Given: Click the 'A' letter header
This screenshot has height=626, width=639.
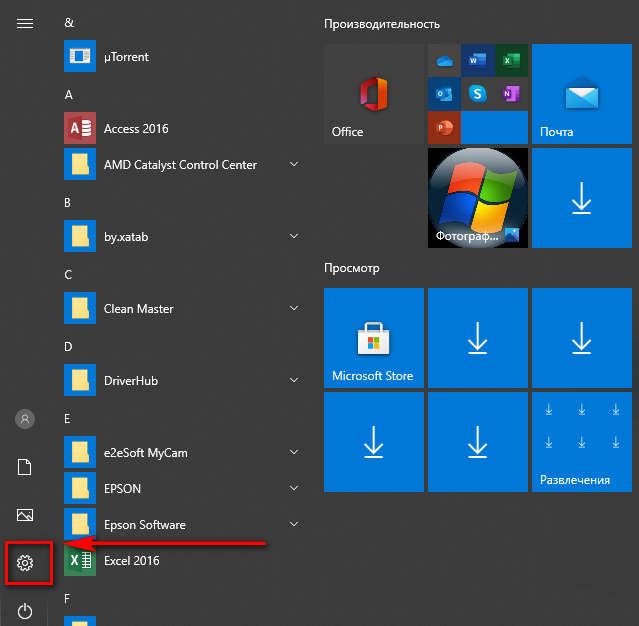Looking at the screenshot, I should [x=68, y=95].
